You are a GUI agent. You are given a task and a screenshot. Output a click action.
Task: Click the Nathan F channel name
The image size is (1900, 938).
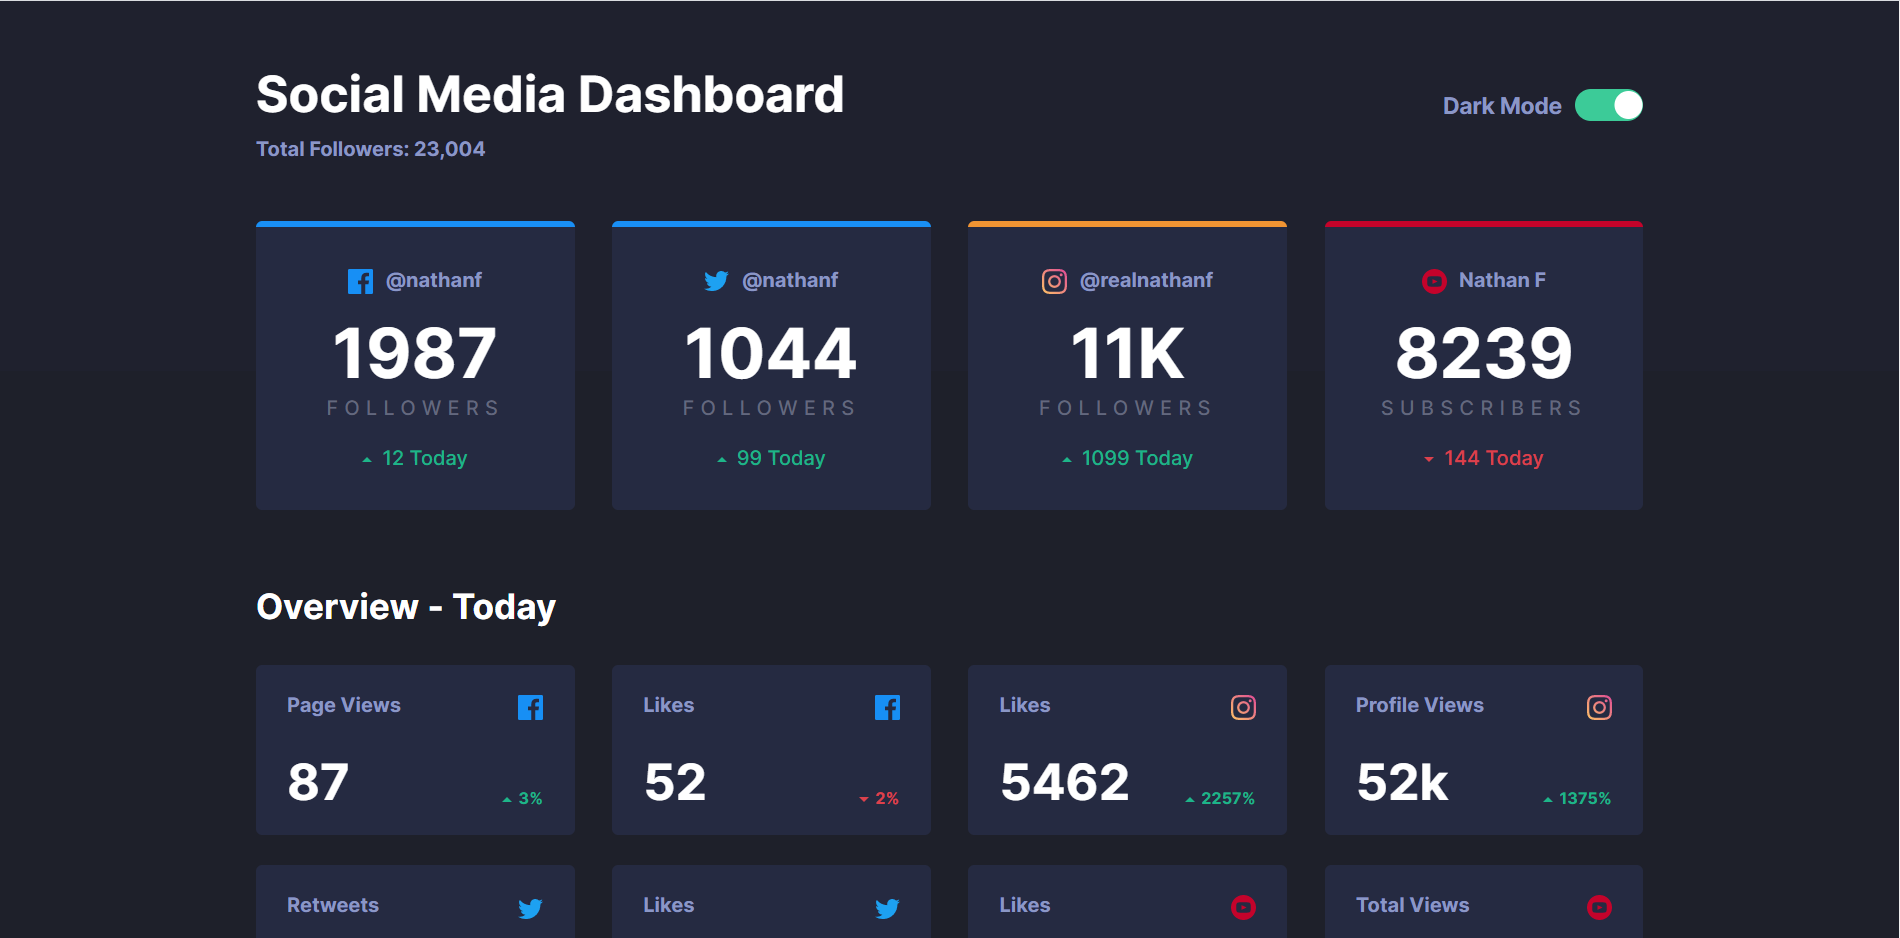[1502, 280]
